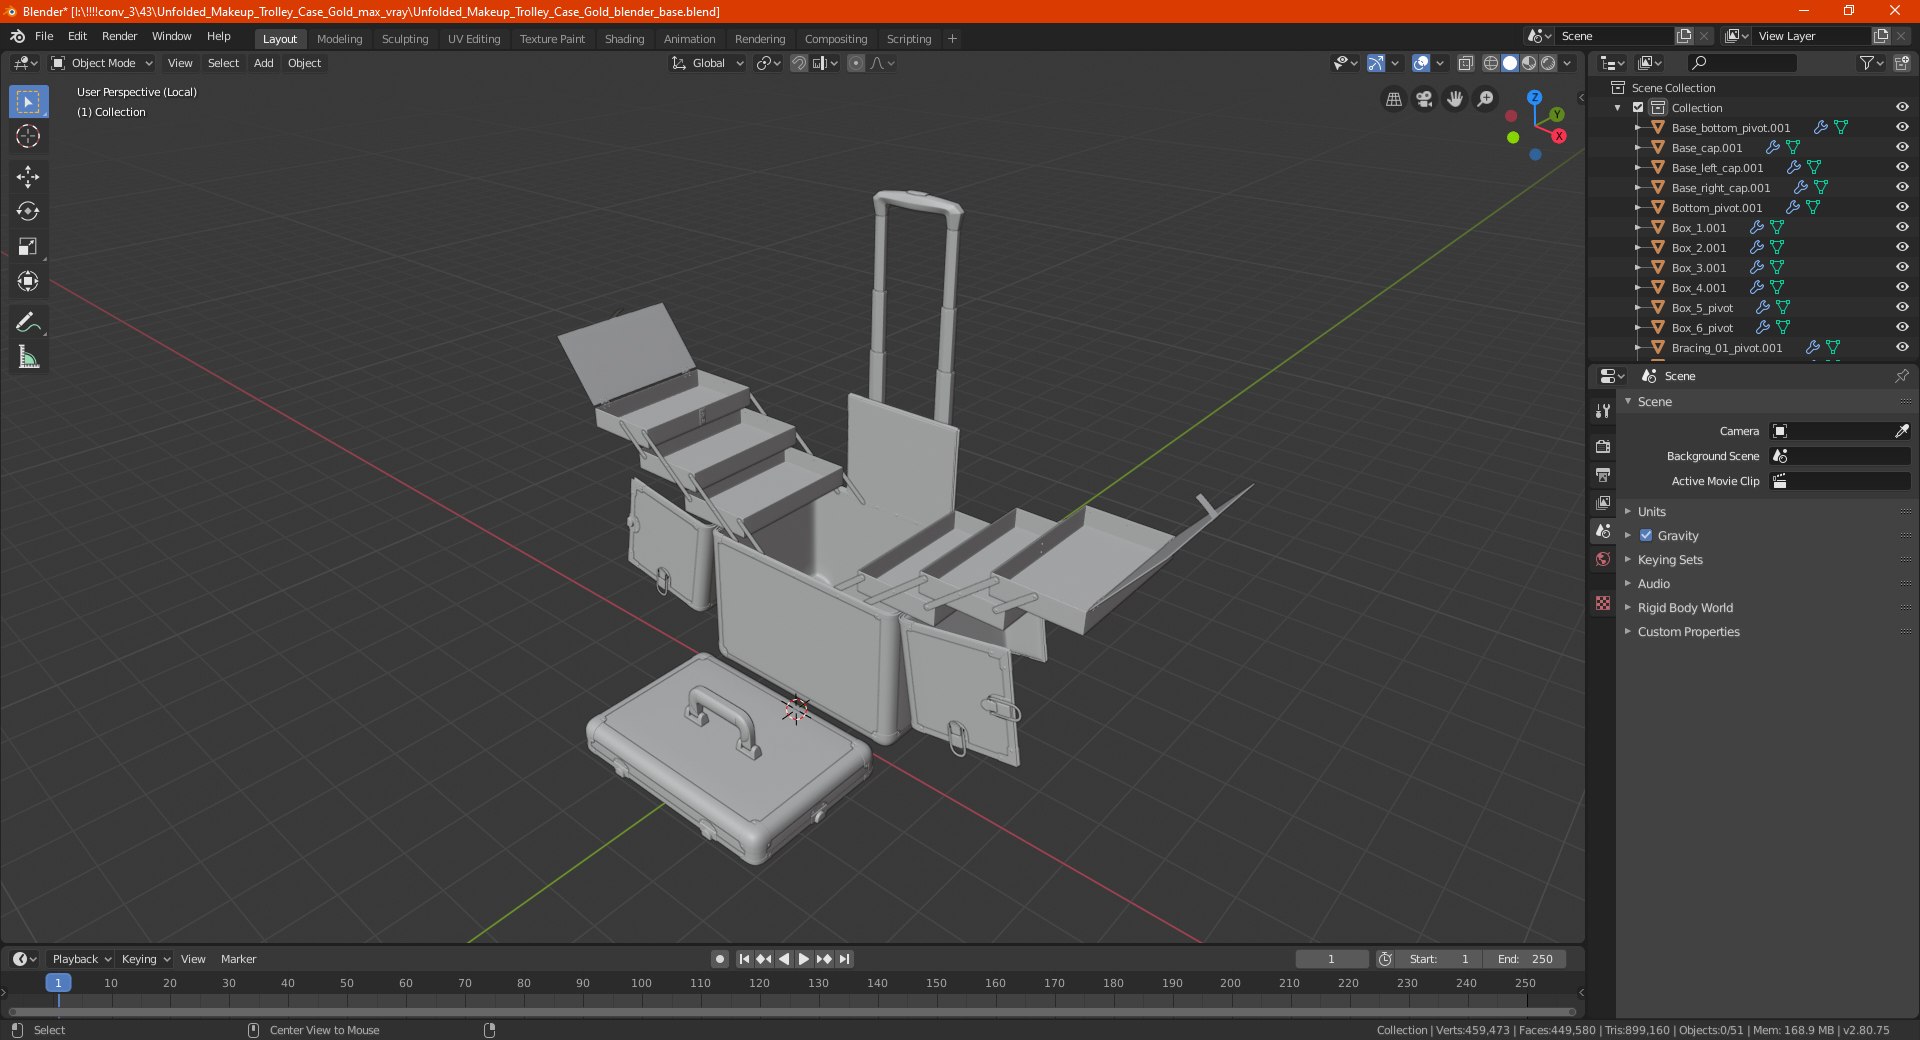Open the World properties tab icon

tap(1603, 559)
